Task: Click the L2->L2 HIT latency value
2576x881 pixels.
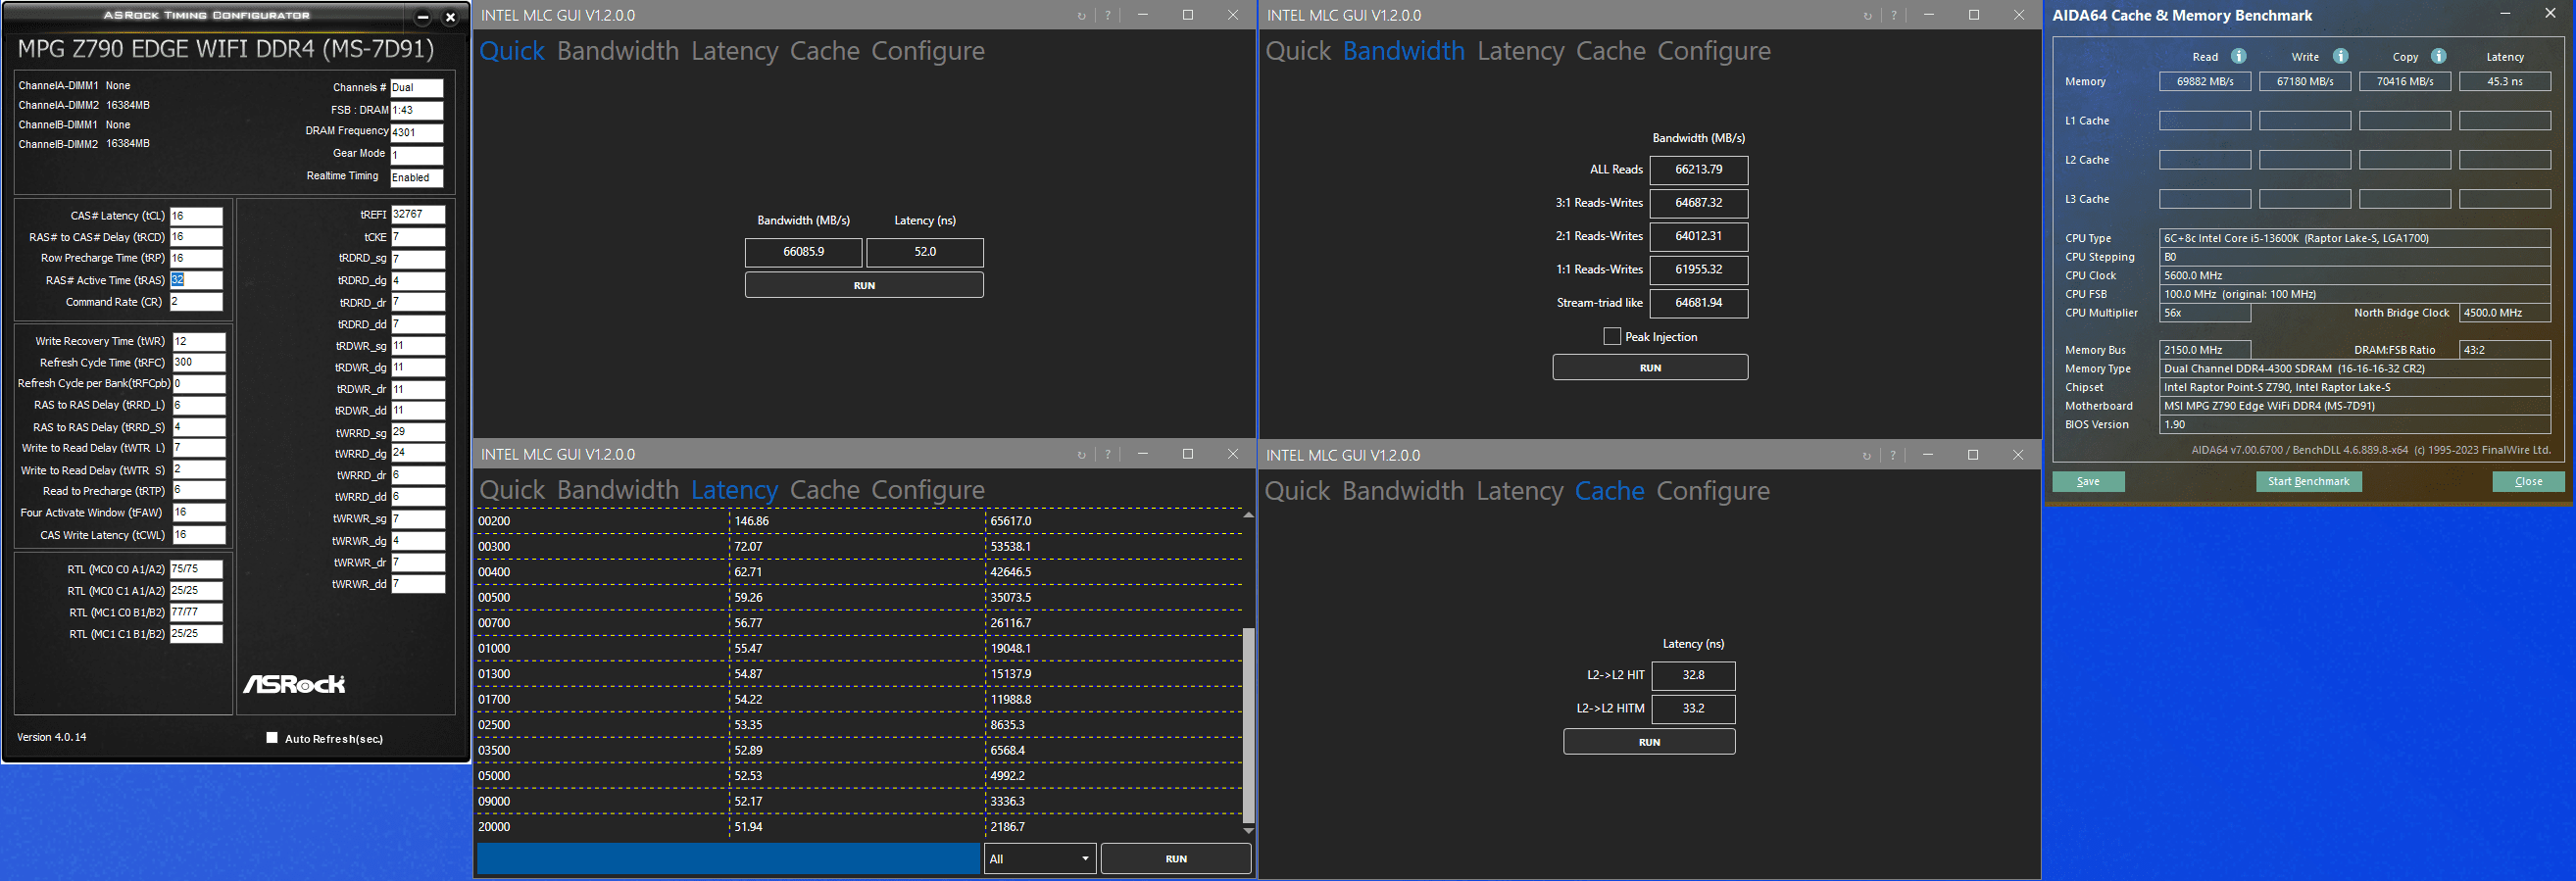Action: (1693, 675)
